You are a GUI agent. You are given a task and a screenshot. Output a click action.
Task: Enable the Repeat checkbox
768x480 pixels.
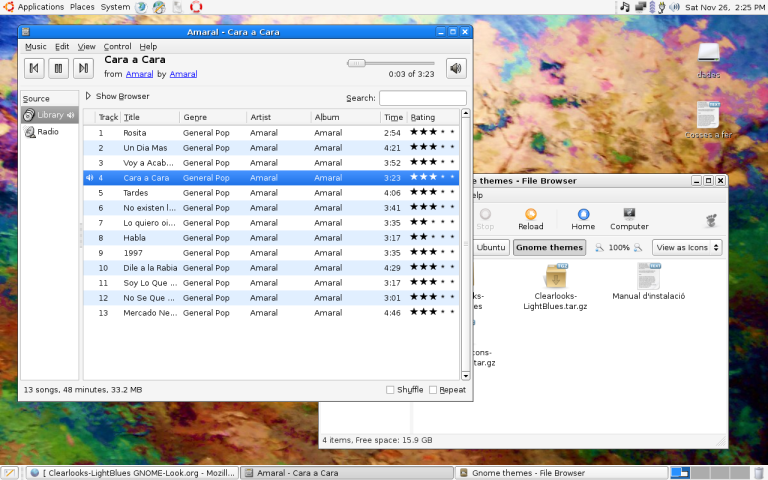433,390
